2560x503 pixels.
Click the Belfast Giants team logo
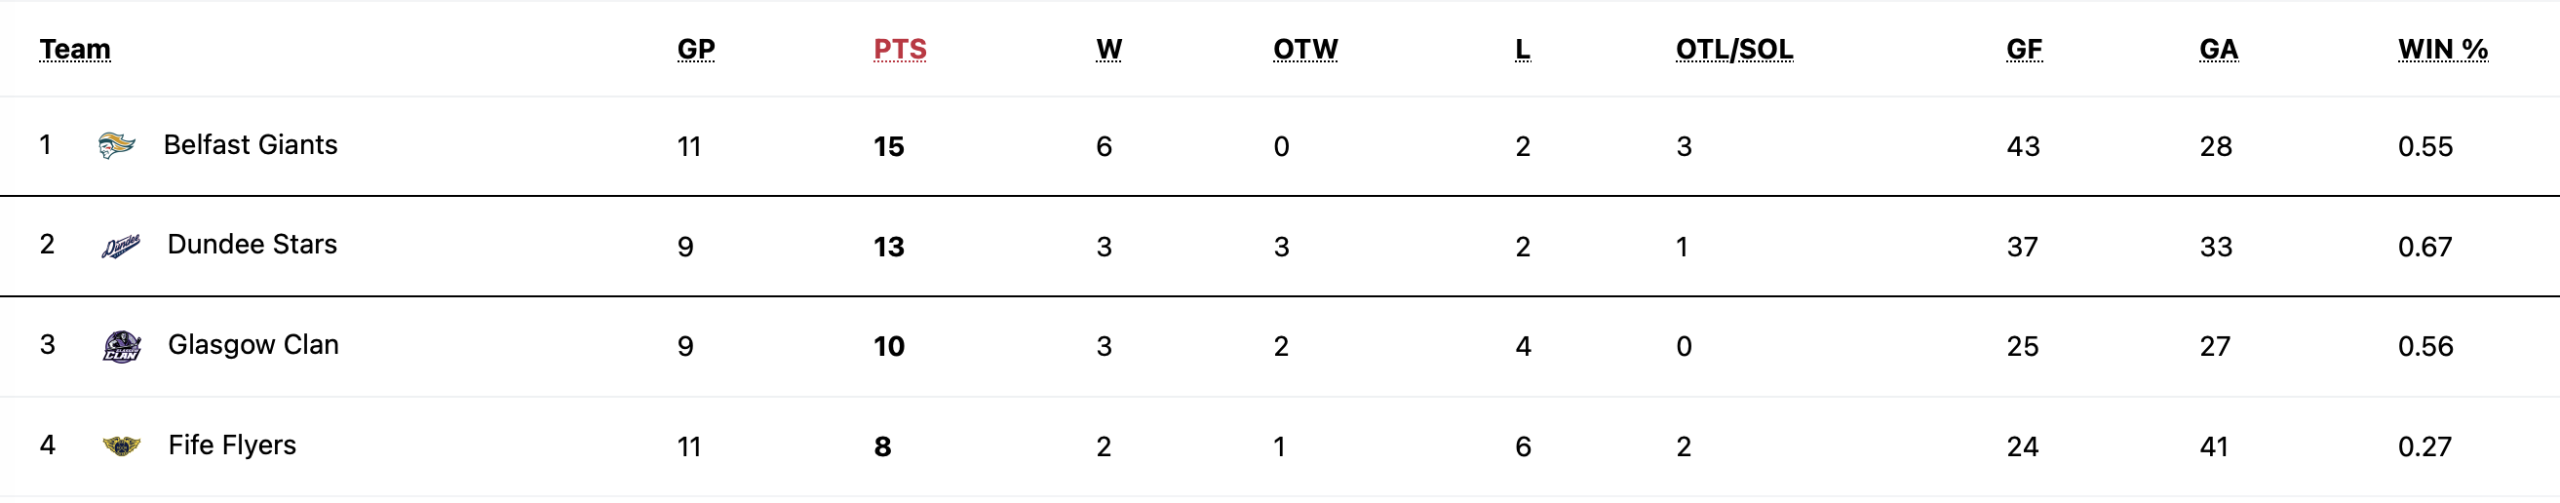click(117, 146)
